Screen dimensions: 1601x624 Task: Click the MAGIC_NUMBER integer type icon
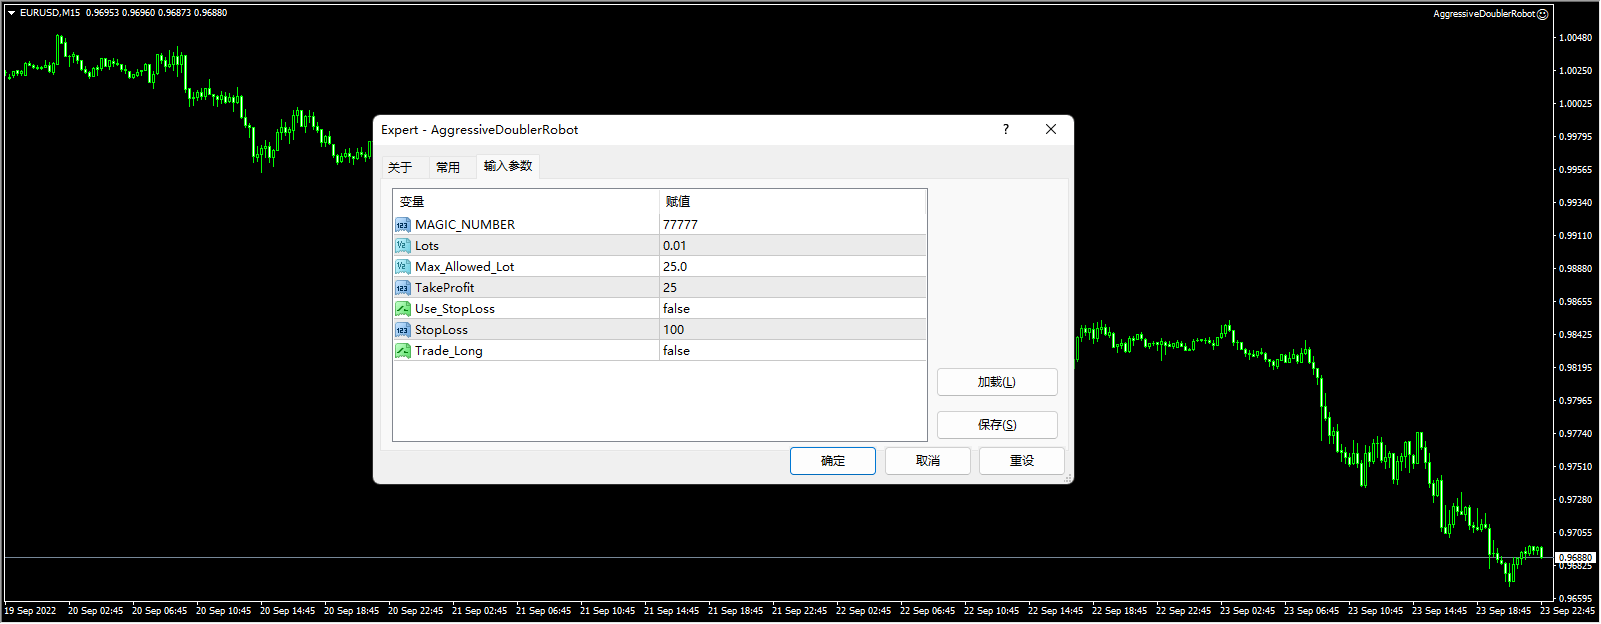(x=402, y=225)
